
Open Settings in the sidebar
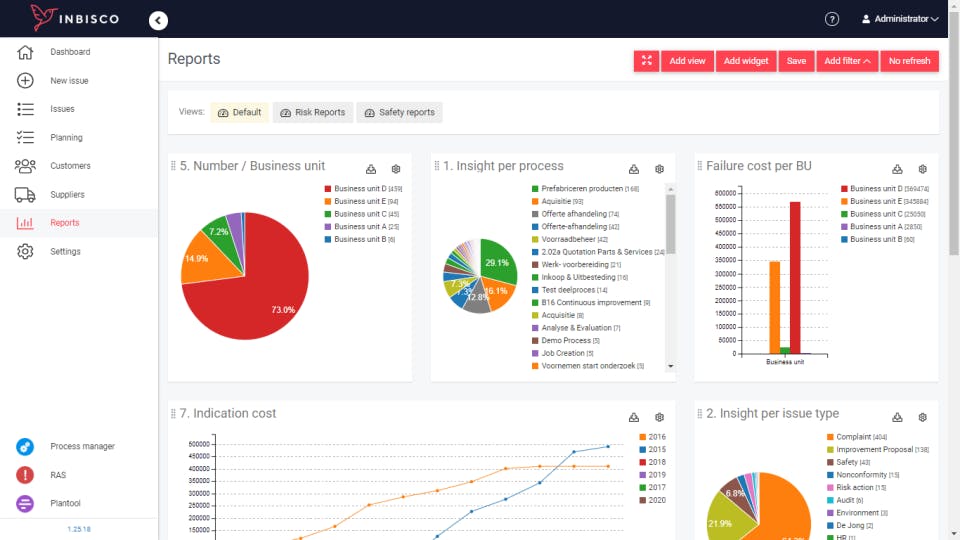pos(66,252)
